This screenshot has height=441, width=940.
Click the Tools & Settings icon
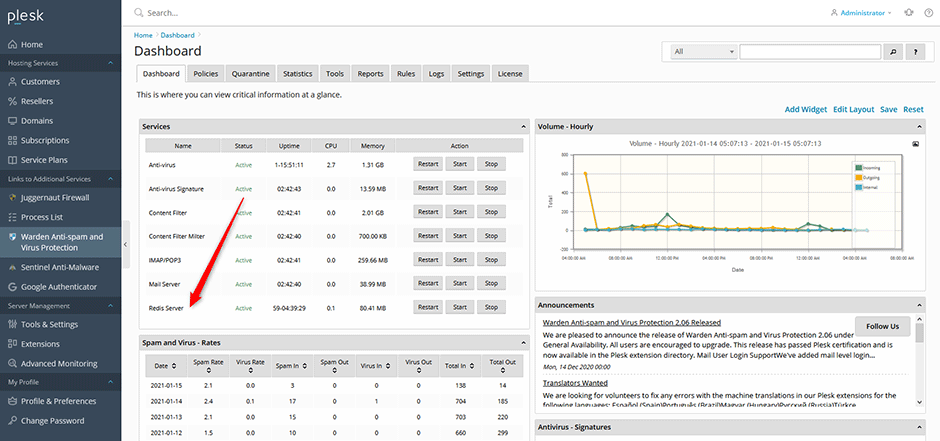12,325
